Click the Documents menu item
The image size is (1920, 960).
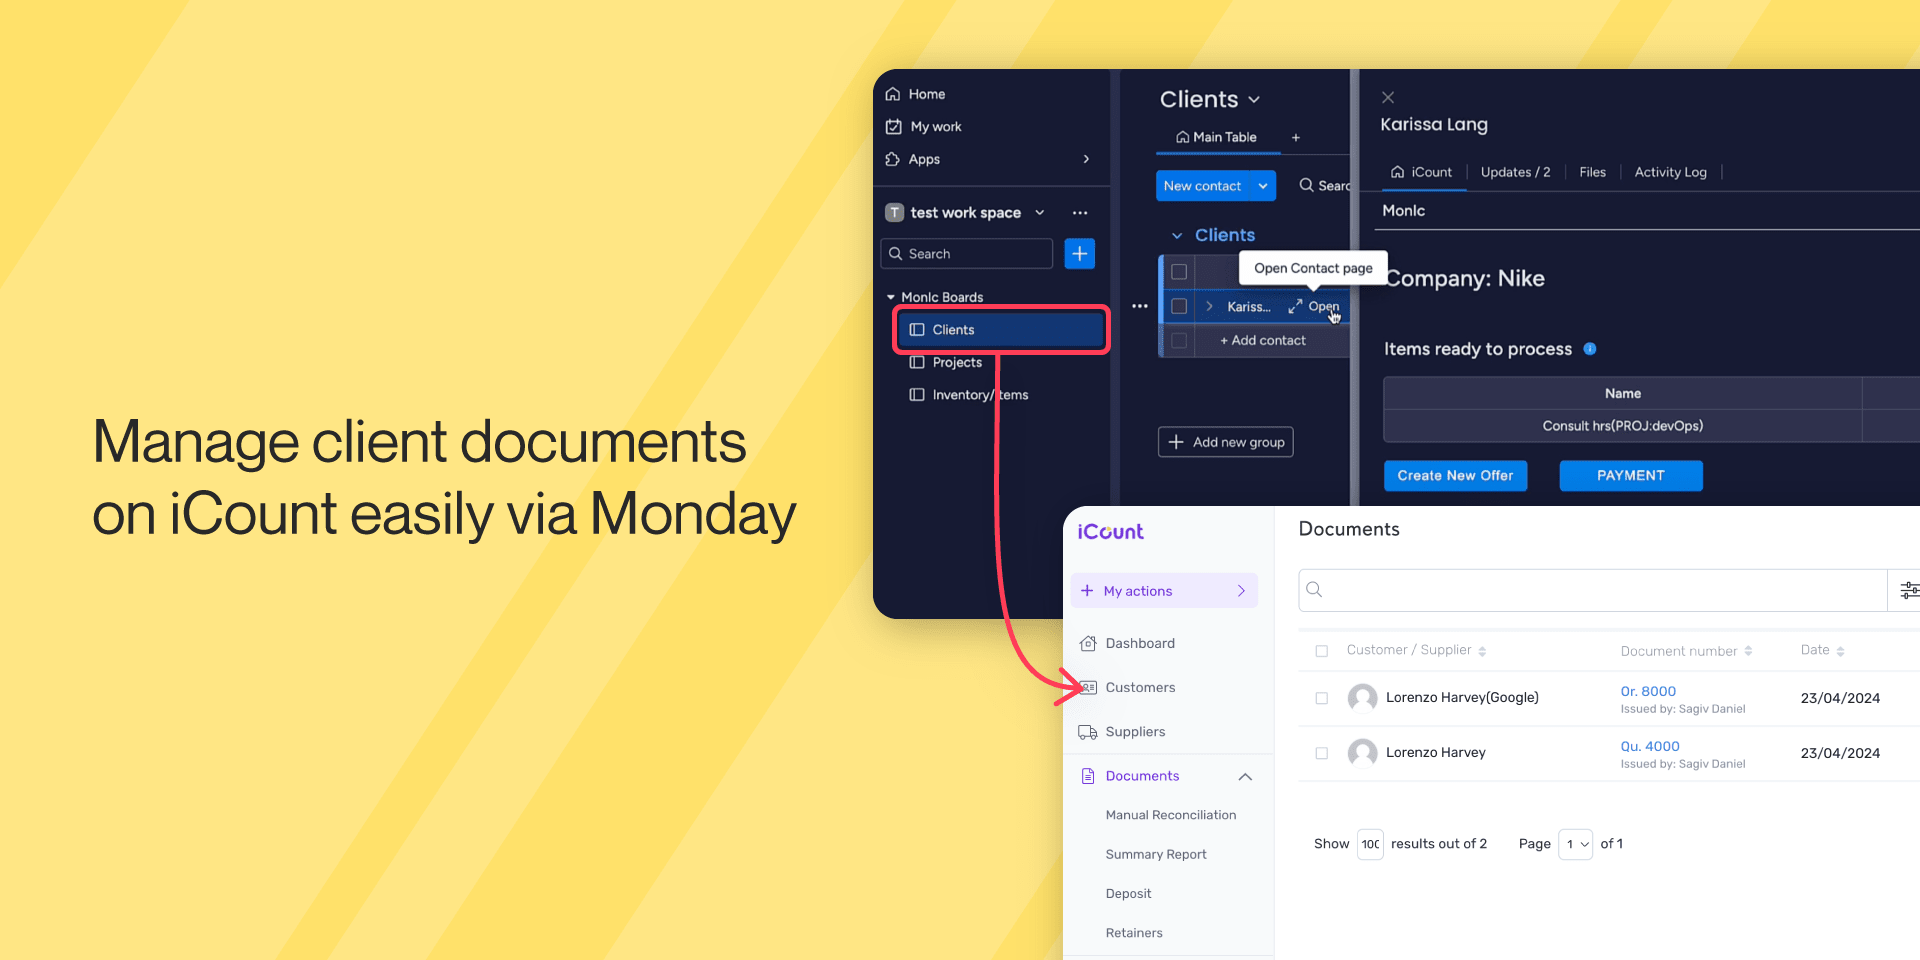(x=1131, y=776)
